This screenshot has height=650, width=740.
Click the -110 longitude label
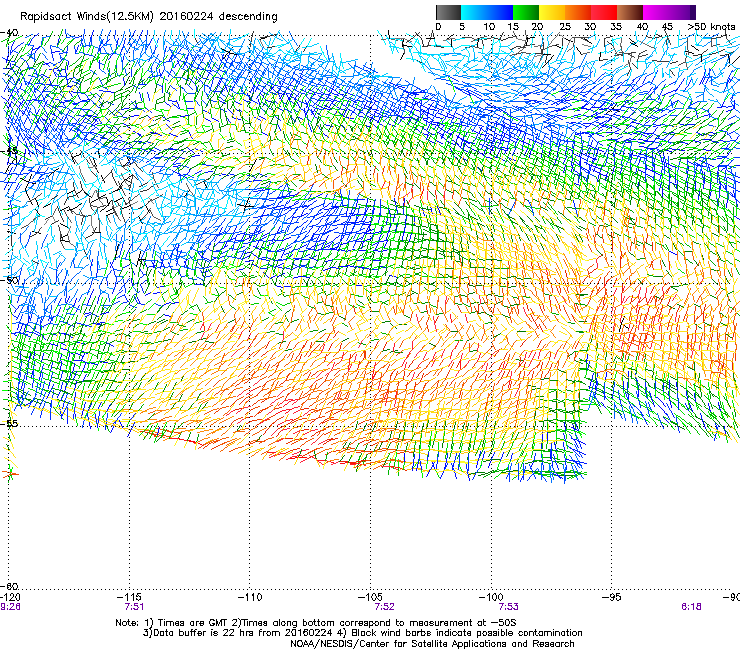coord(249,597)
